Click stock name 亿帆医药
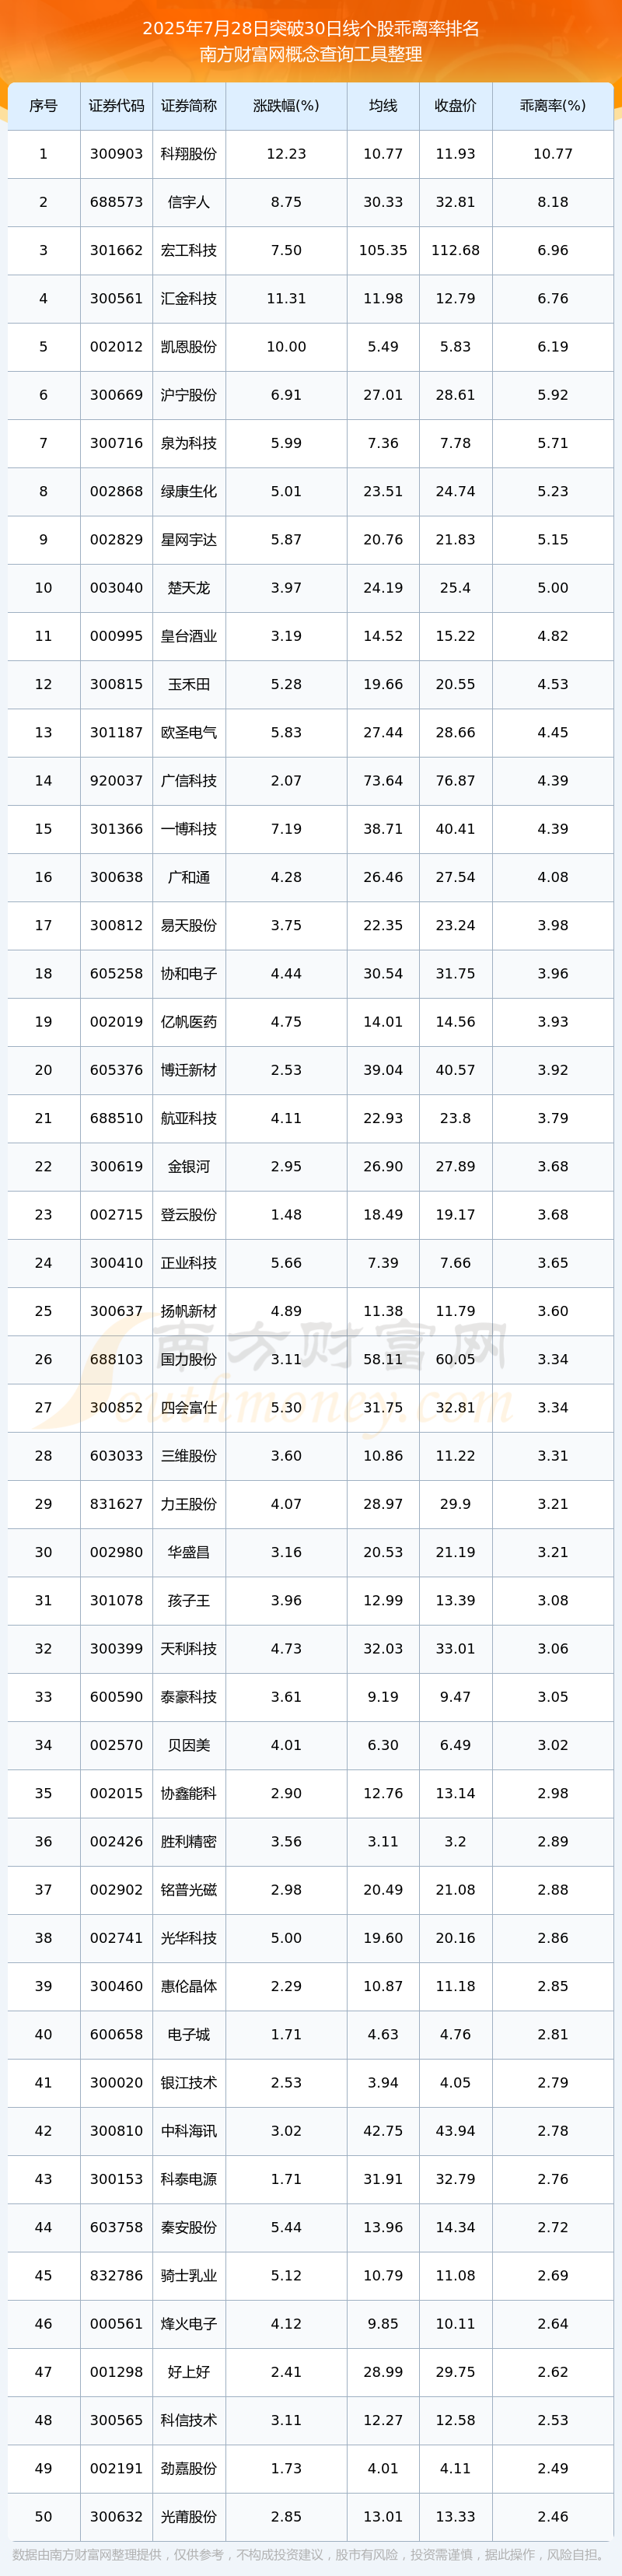Viewport: 622px width, 2576px height. click(x=189, y=1022)
